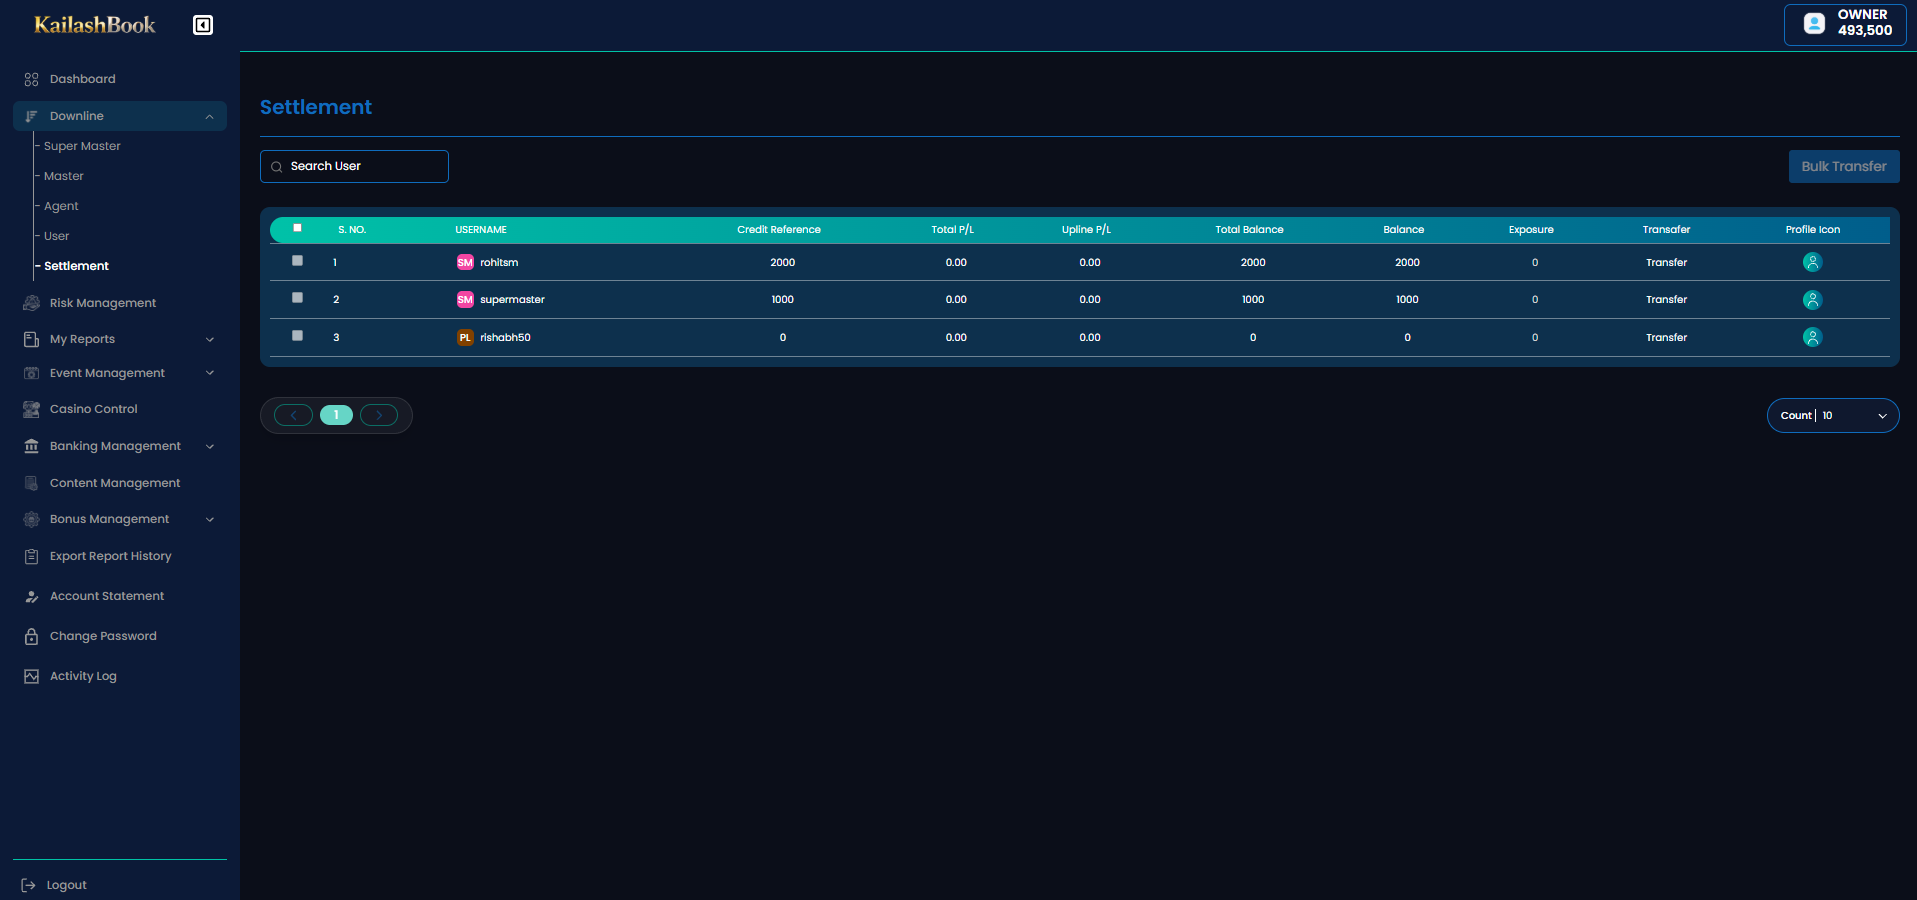This screenshot has height=900, width=1917.
Task: Click the username rohitsm
Action: (499, 262)
